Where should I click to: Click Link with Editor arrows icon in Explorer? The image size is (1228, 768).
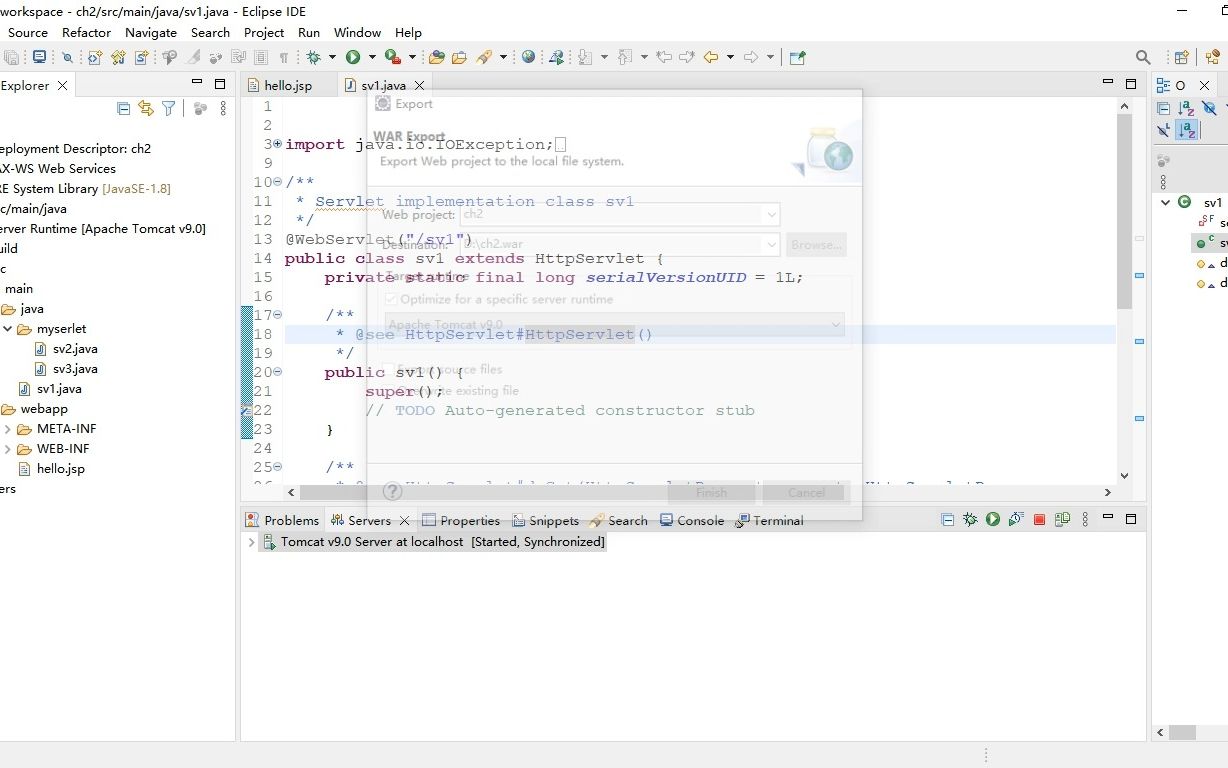[146, 109]
